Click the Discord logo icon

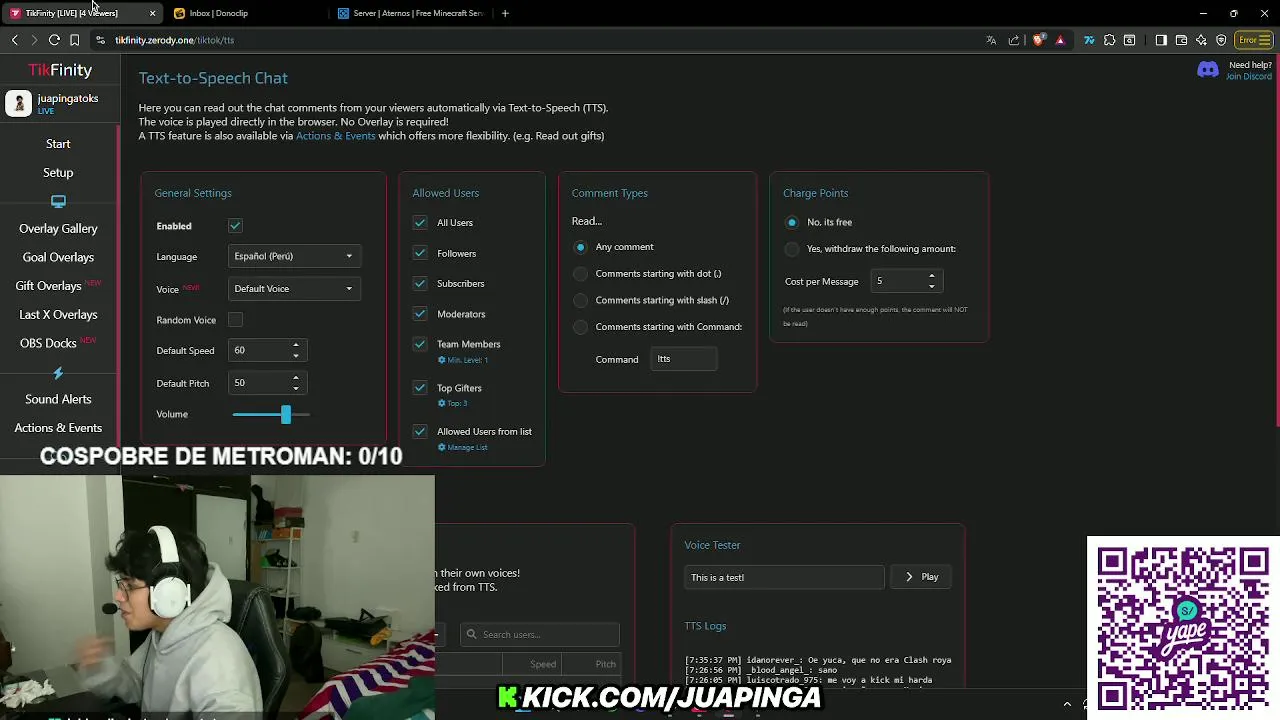click(x=1208, y=70)
